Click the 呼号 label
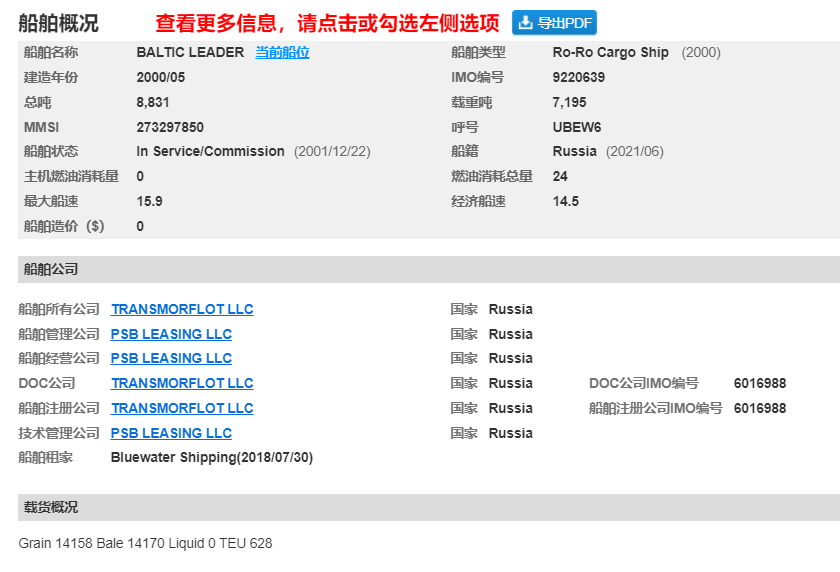 (x=464, y=127)
